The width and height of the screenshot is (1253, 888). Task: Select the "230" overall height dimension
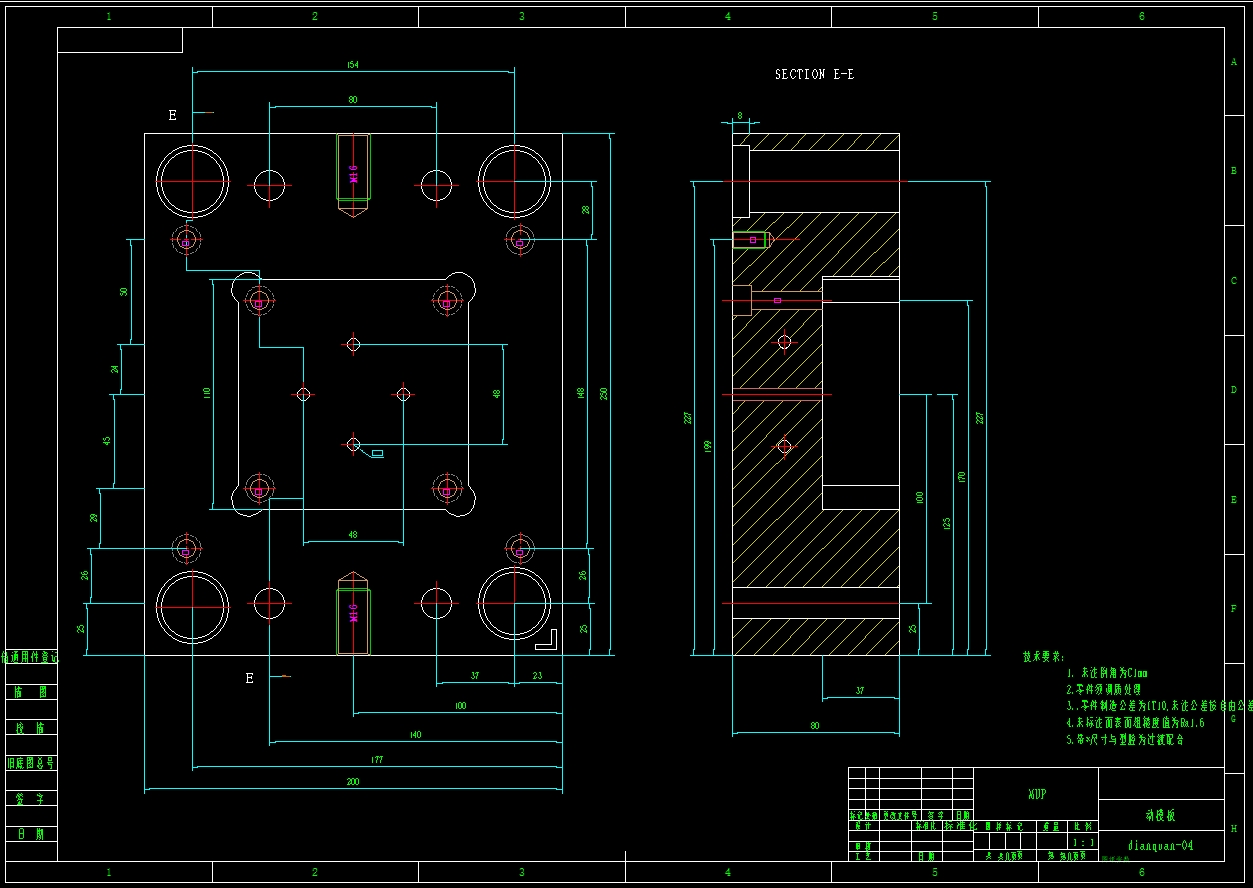click(x=603, y=394)
